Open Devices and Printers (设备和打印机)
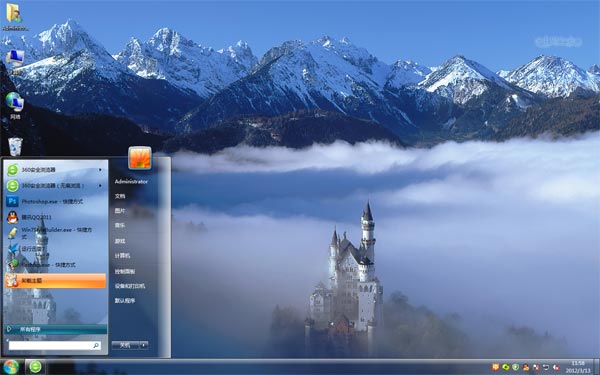This screenshot has width=600, height=375. click(130, 286)
